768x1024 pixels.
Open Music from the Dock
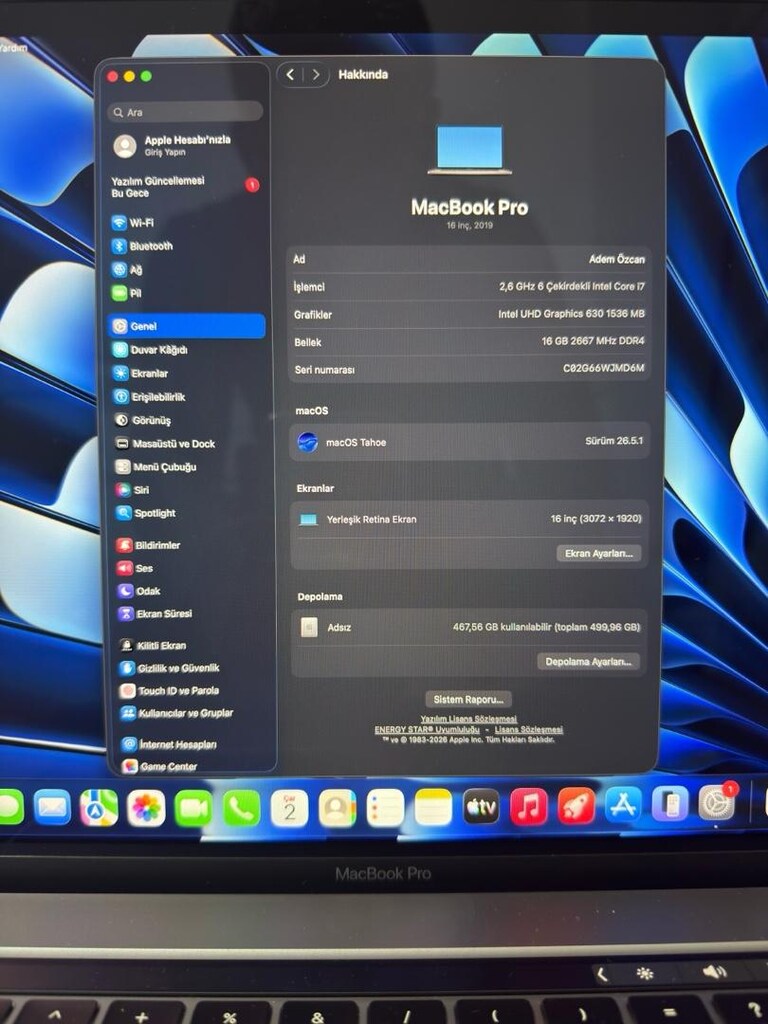coord(528,807)
